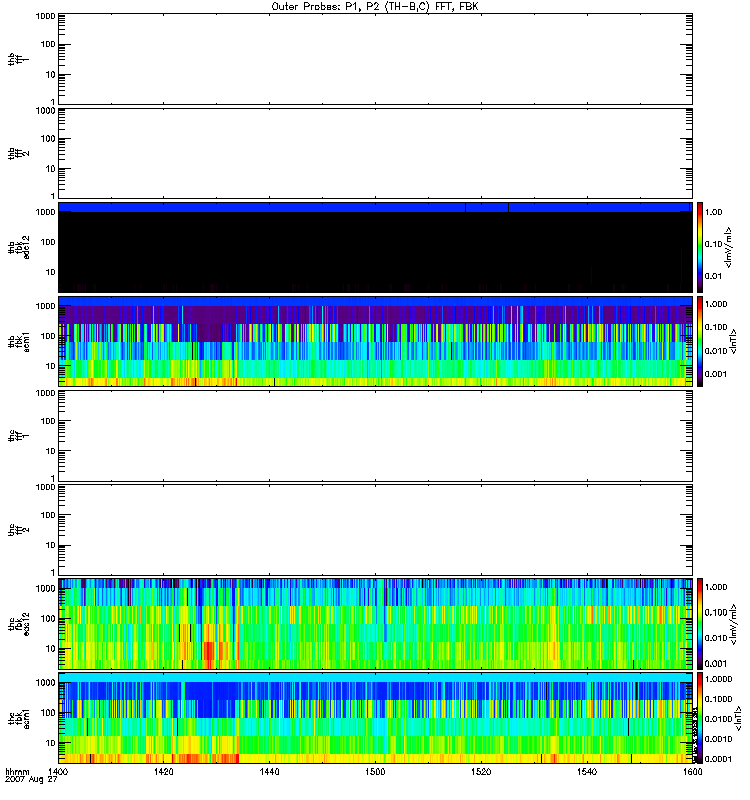750x800 pixels.
Task: Click inside the empty thb fff 2 panel
Action: pyautogui.click(x=375, y=152)
